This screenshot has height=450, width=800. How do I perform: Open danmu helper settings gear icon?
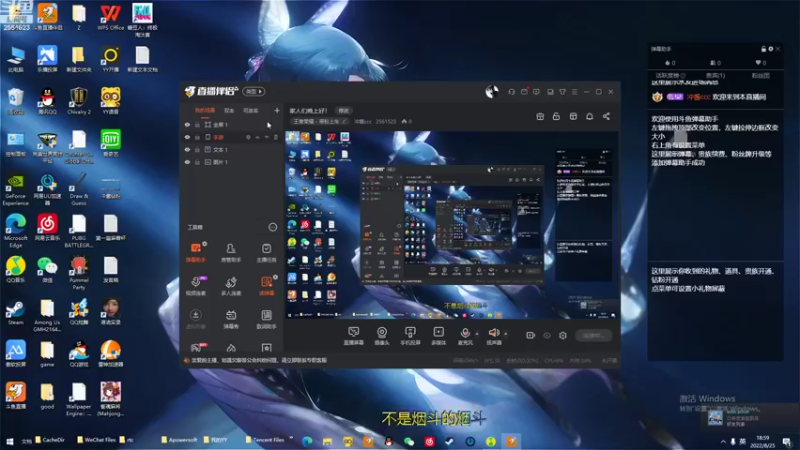770,49
